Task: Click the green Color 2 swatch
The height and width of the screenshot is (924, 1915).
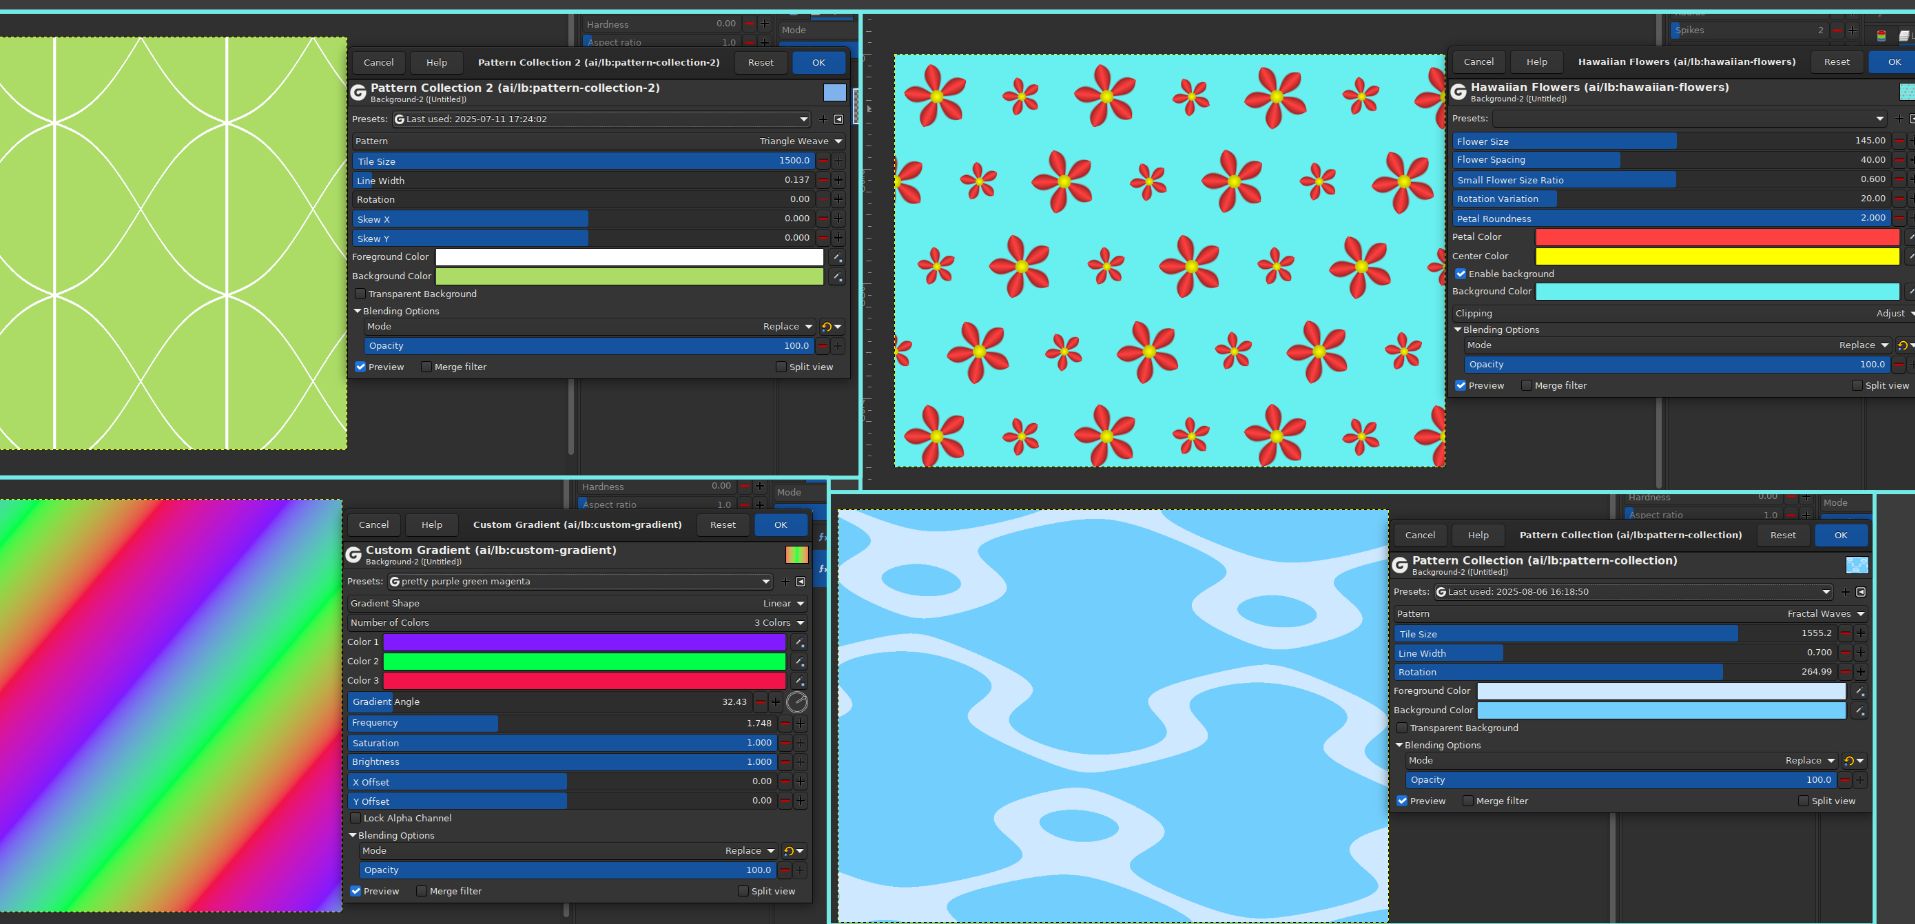Action: (x=585, y=662)
